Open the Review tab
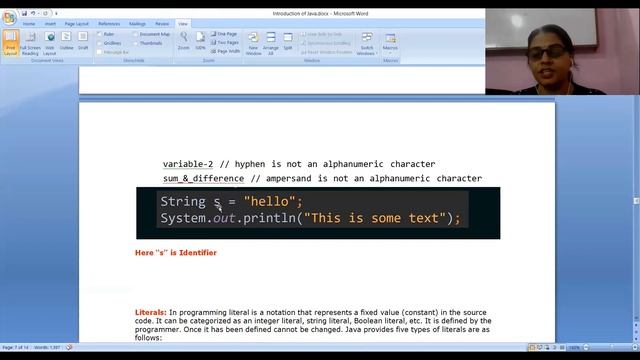Image resolution: width=640 pixels, height=360 pixels. [162, 24]
